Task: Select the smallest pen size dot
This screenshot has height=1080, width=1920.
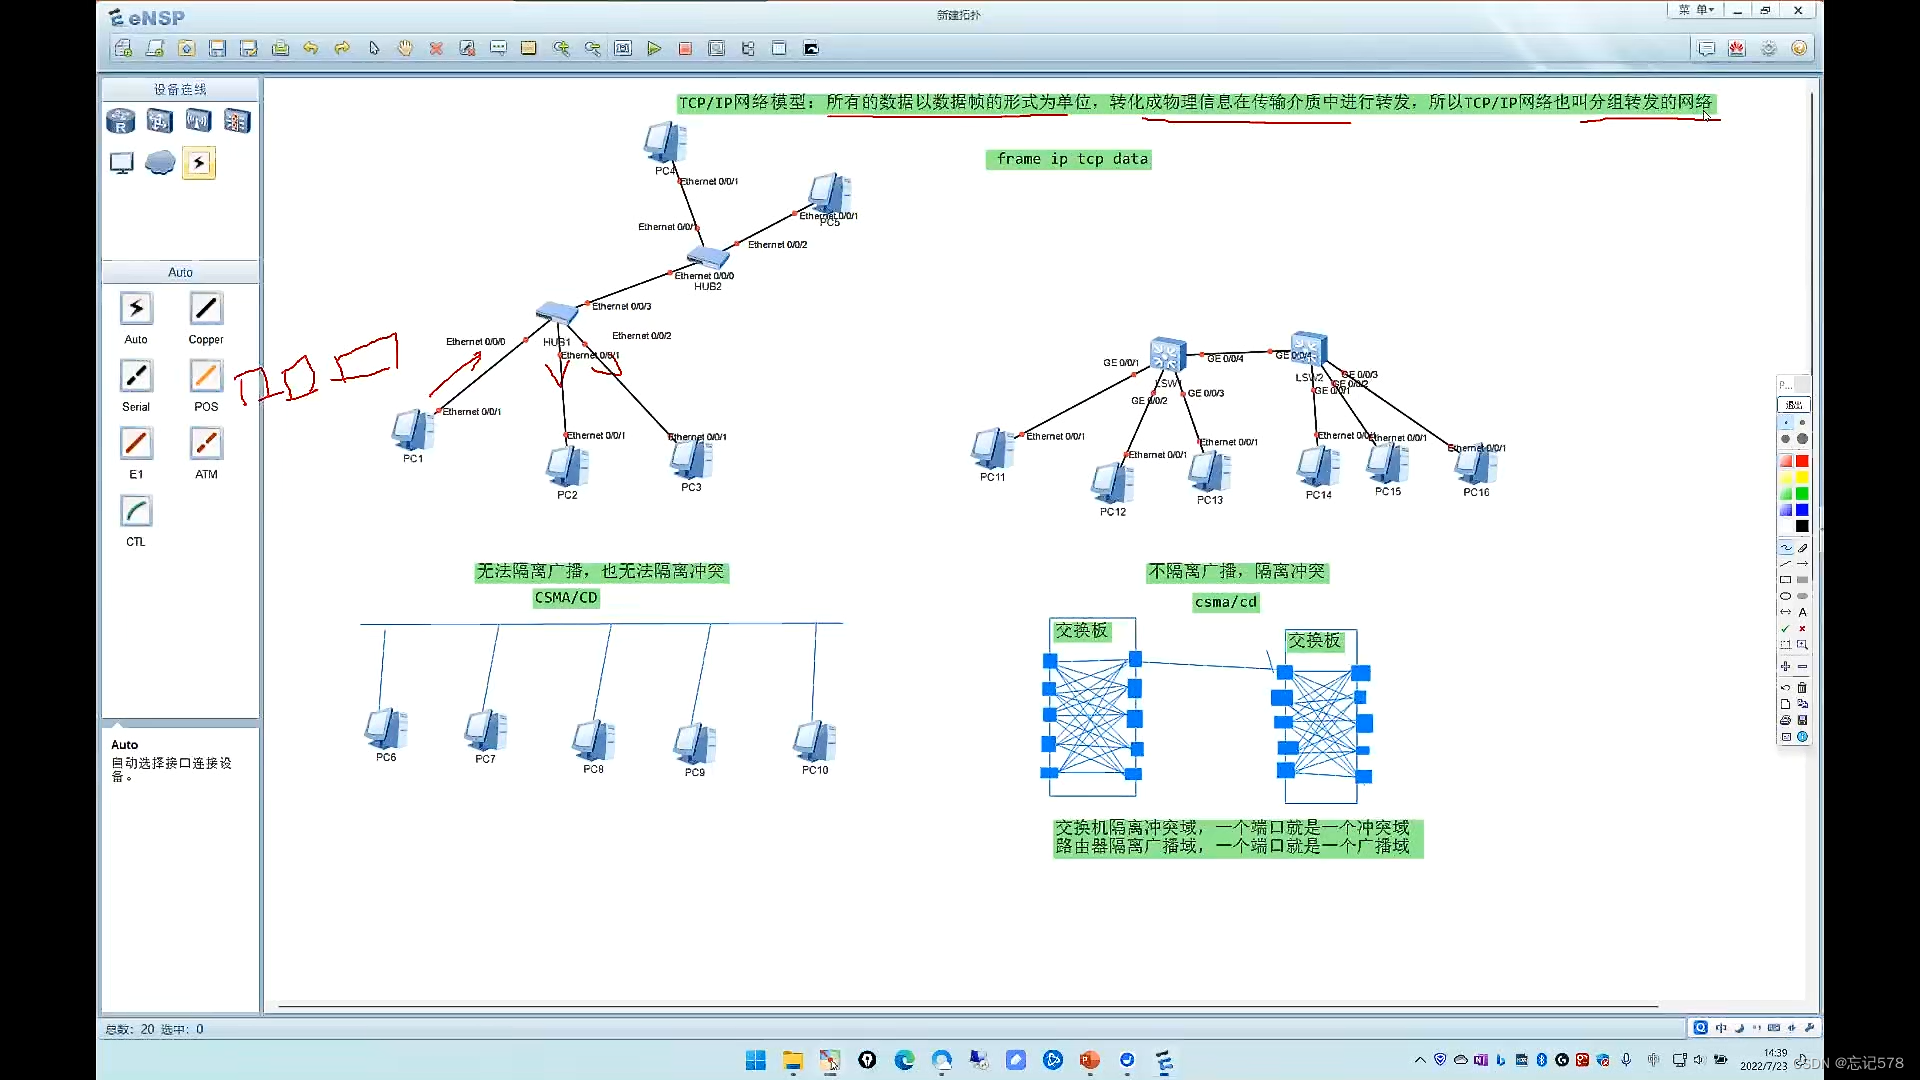Action: 1786,423
